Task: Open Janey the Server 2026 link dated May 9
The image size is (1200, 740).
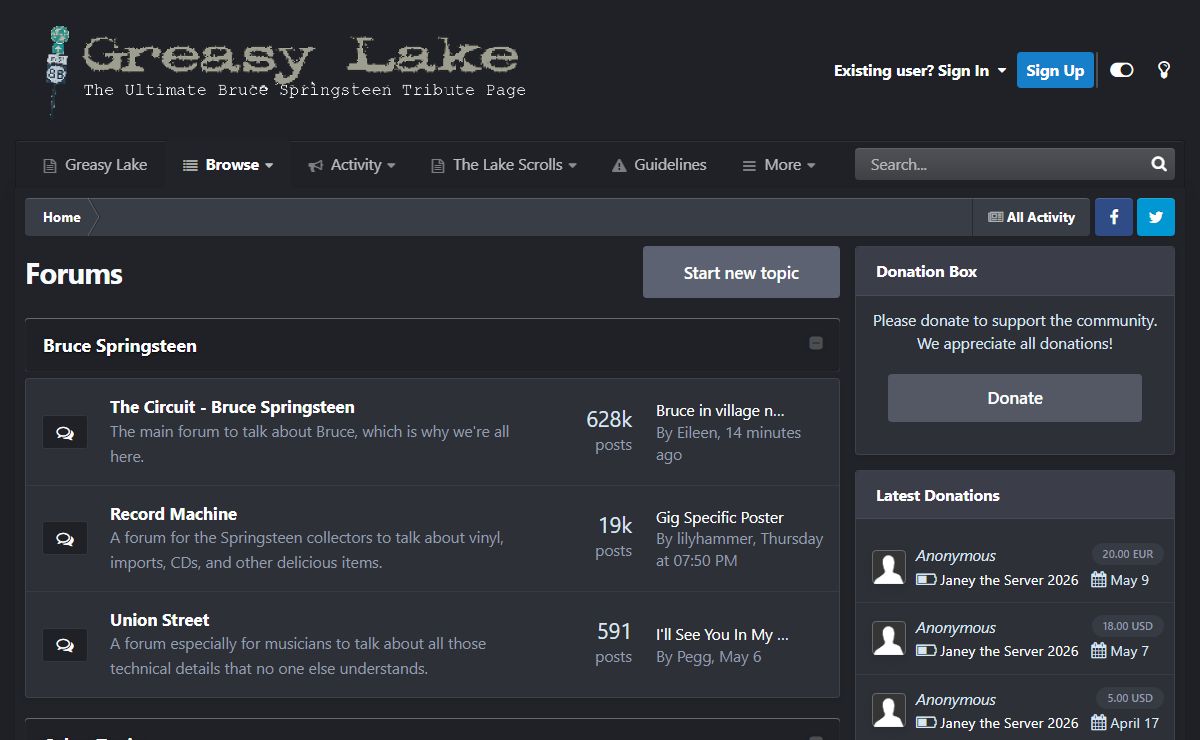Action: (1009, 580)
